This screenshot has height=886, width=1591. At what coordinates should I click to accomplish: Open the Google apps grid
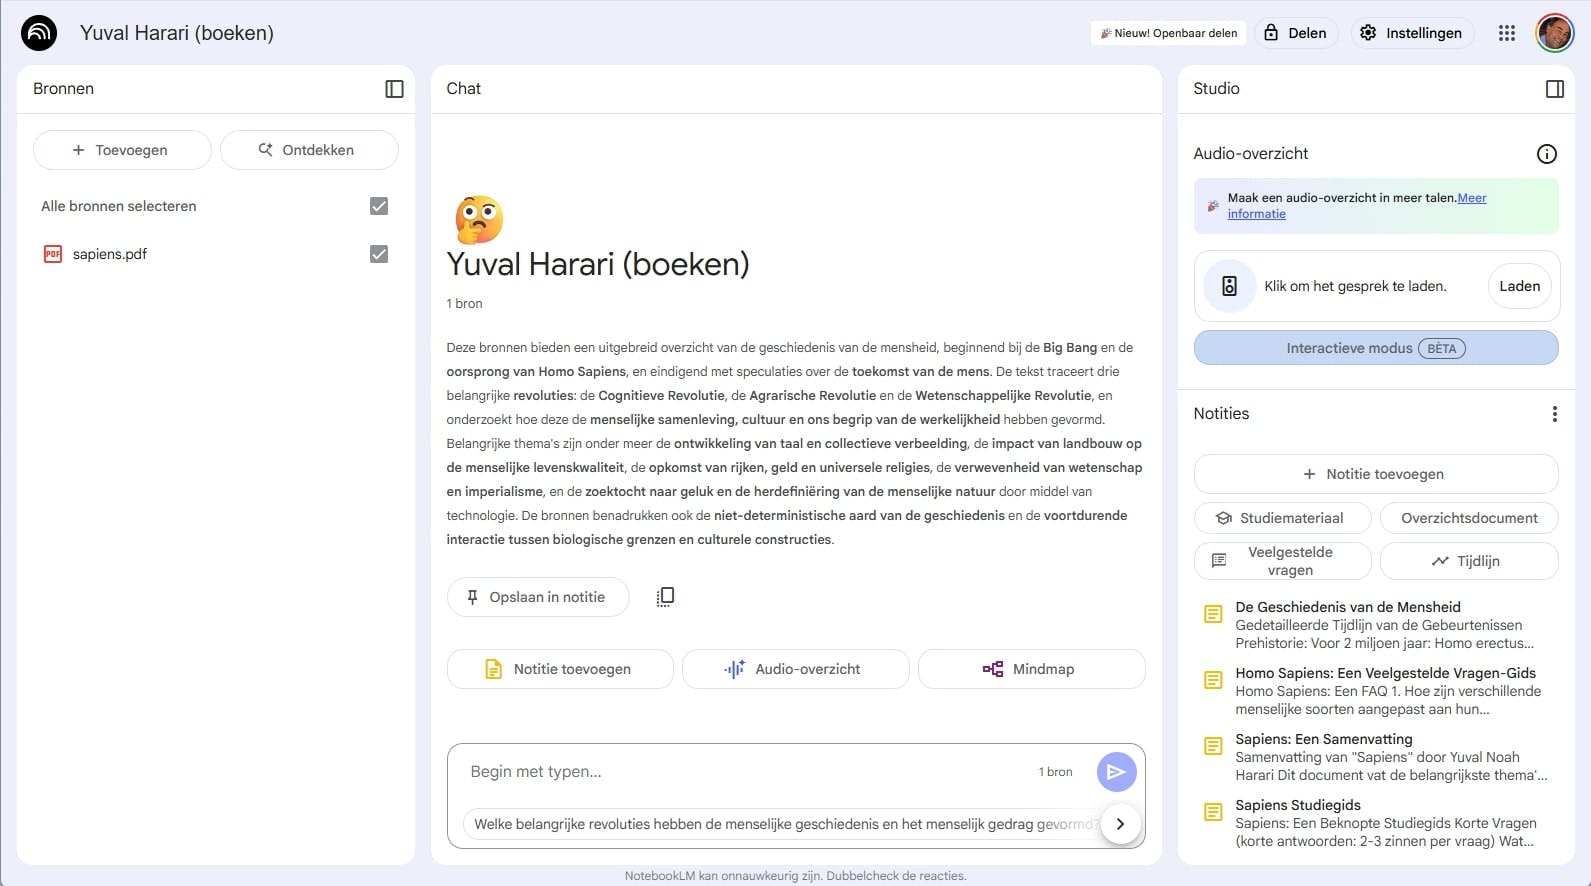pos(1507,33)
